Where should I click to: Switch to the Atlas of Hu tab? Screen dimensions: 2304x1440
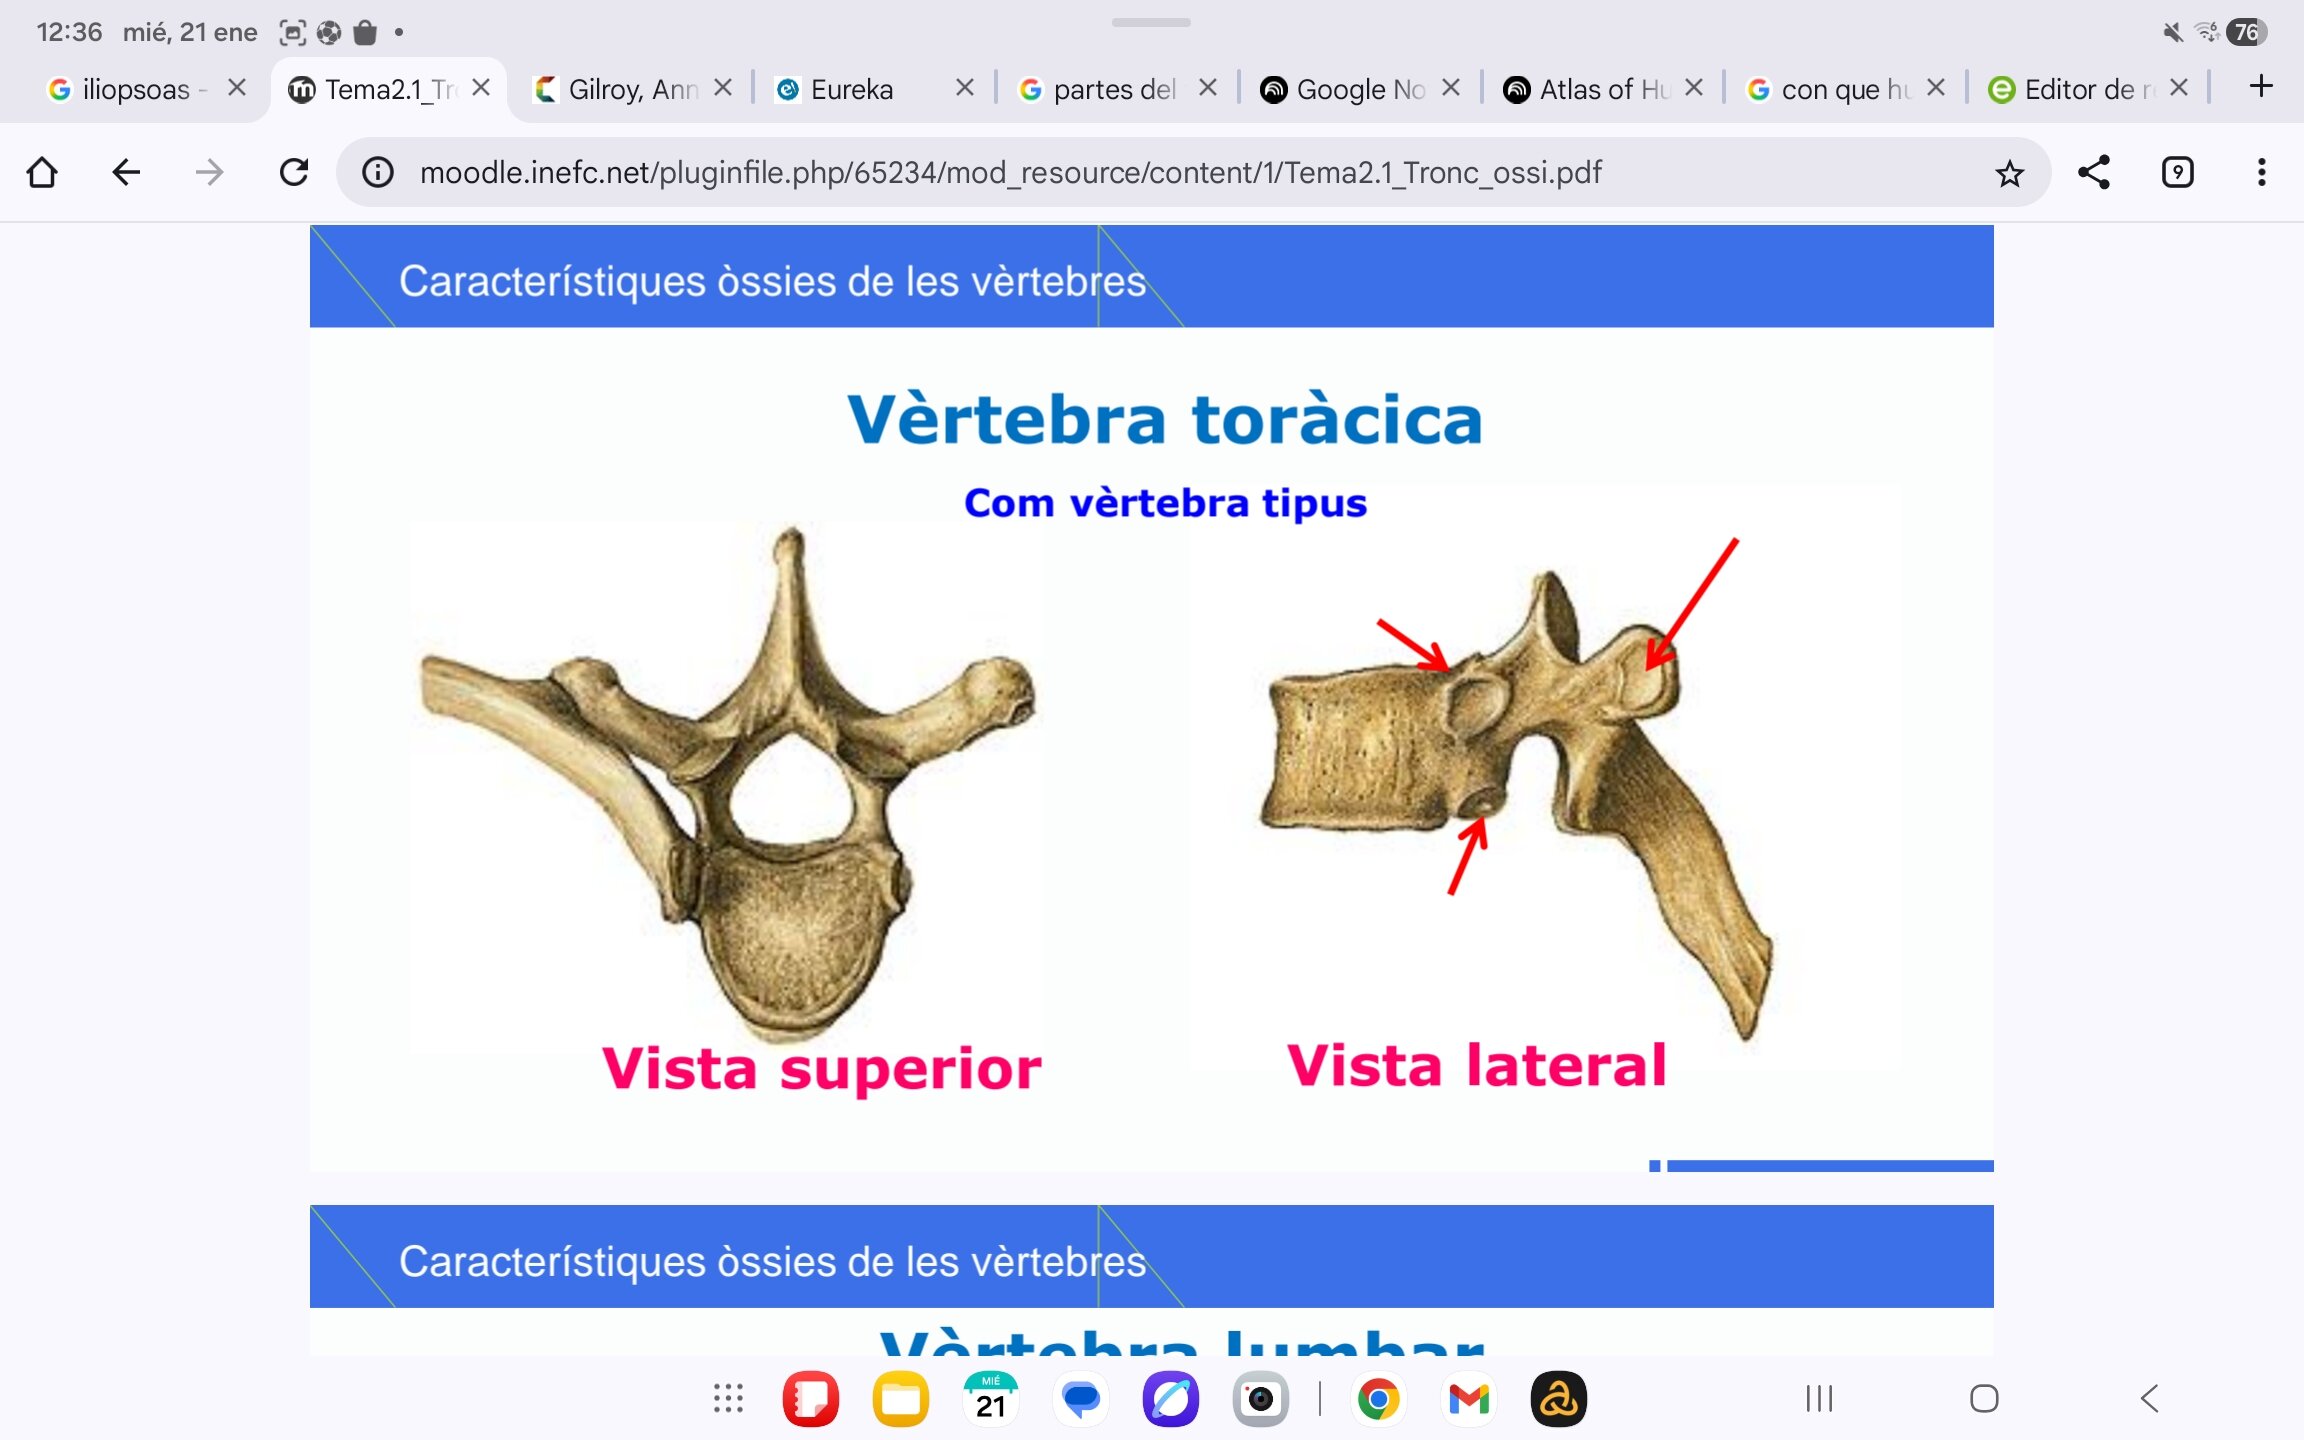(x=1590, y=89)
